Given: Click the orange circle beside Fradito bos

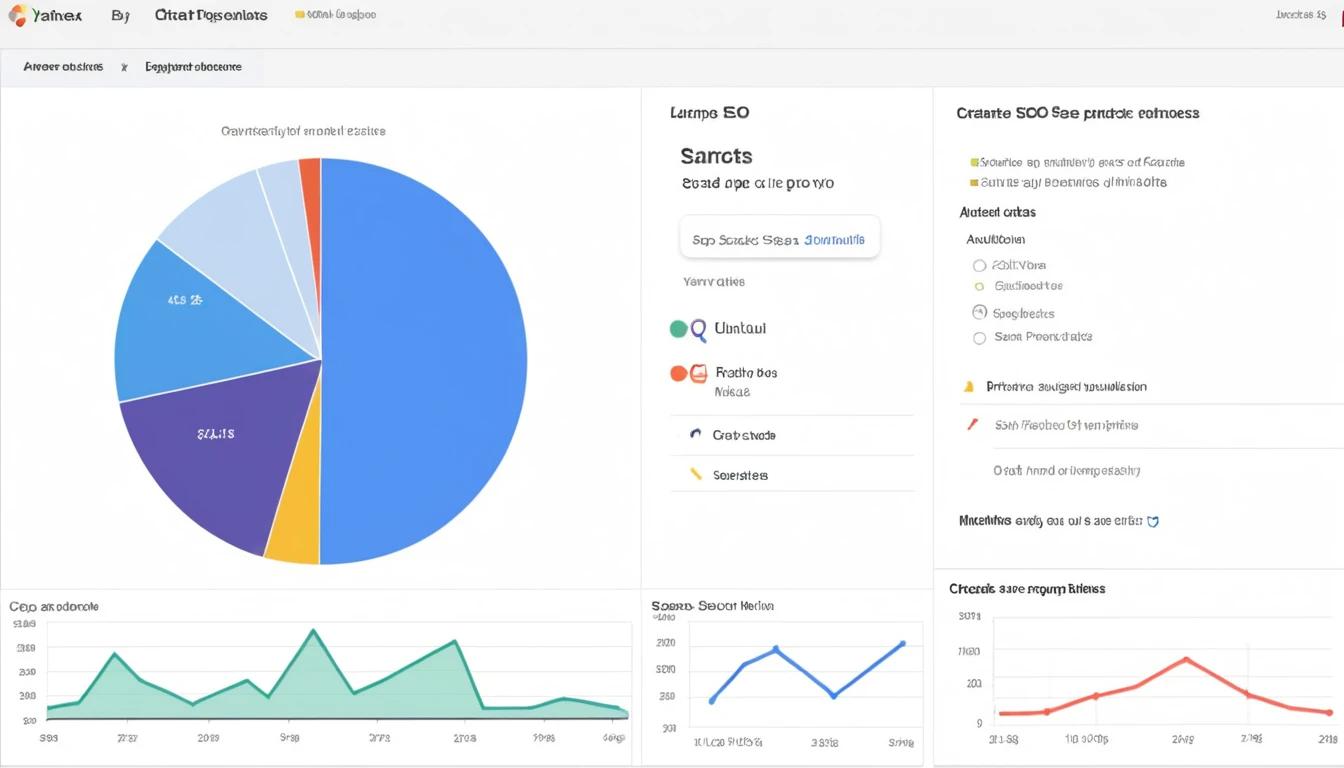Looking at the screenshot, I should coord(678,373).
